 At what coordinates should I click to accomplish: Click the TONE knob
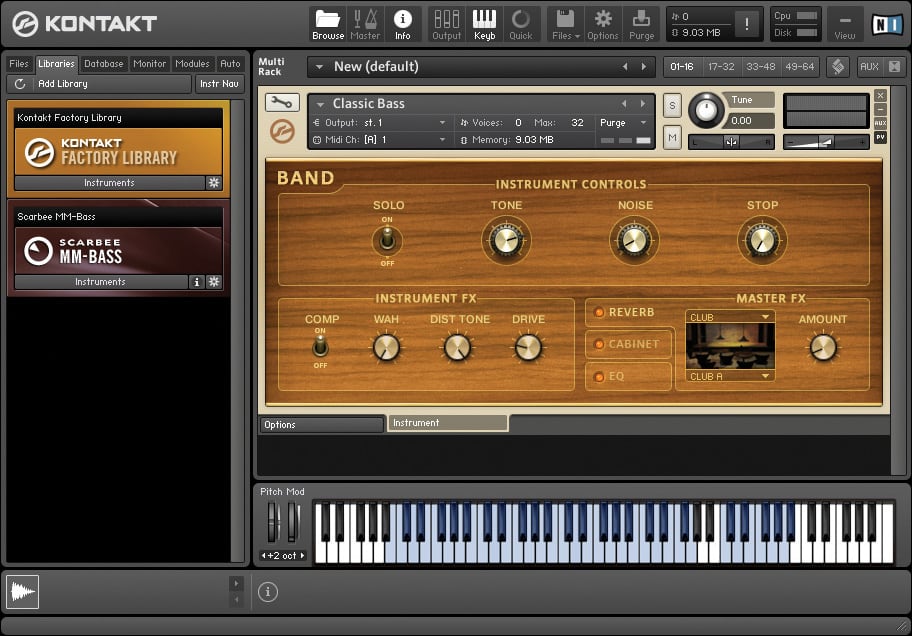506,240
